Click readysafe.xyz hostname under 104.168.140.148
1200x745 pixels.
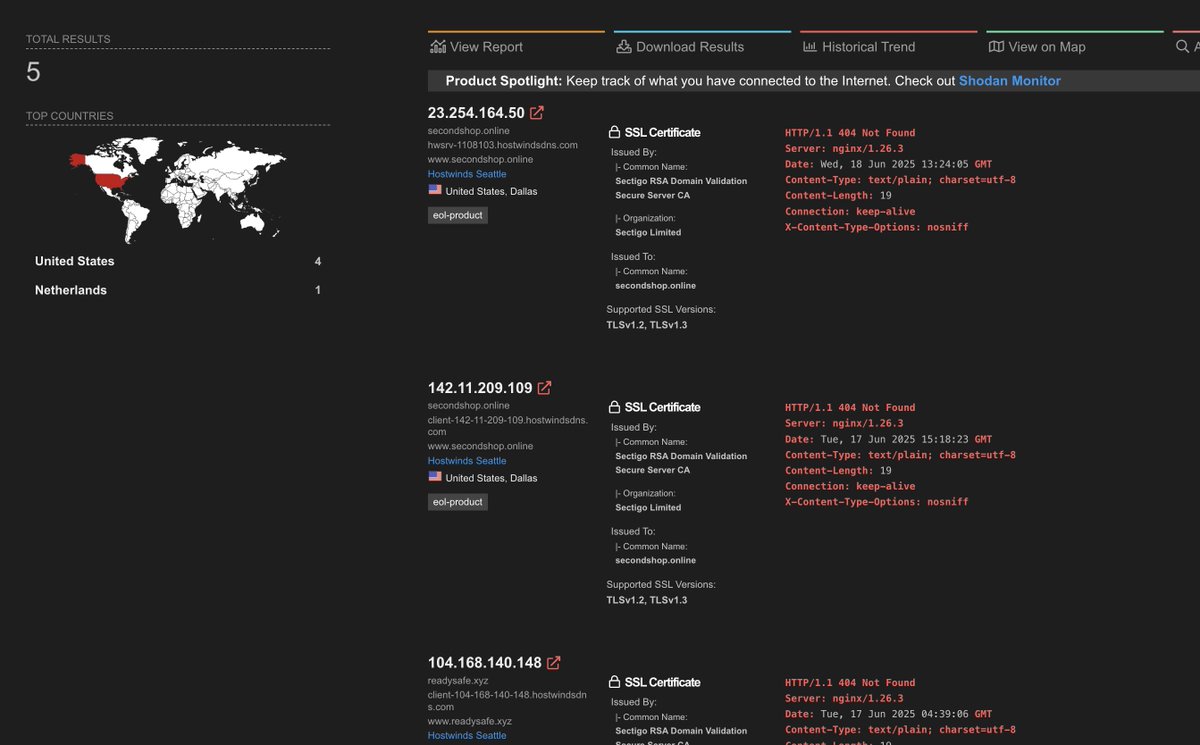click(458, 681)
